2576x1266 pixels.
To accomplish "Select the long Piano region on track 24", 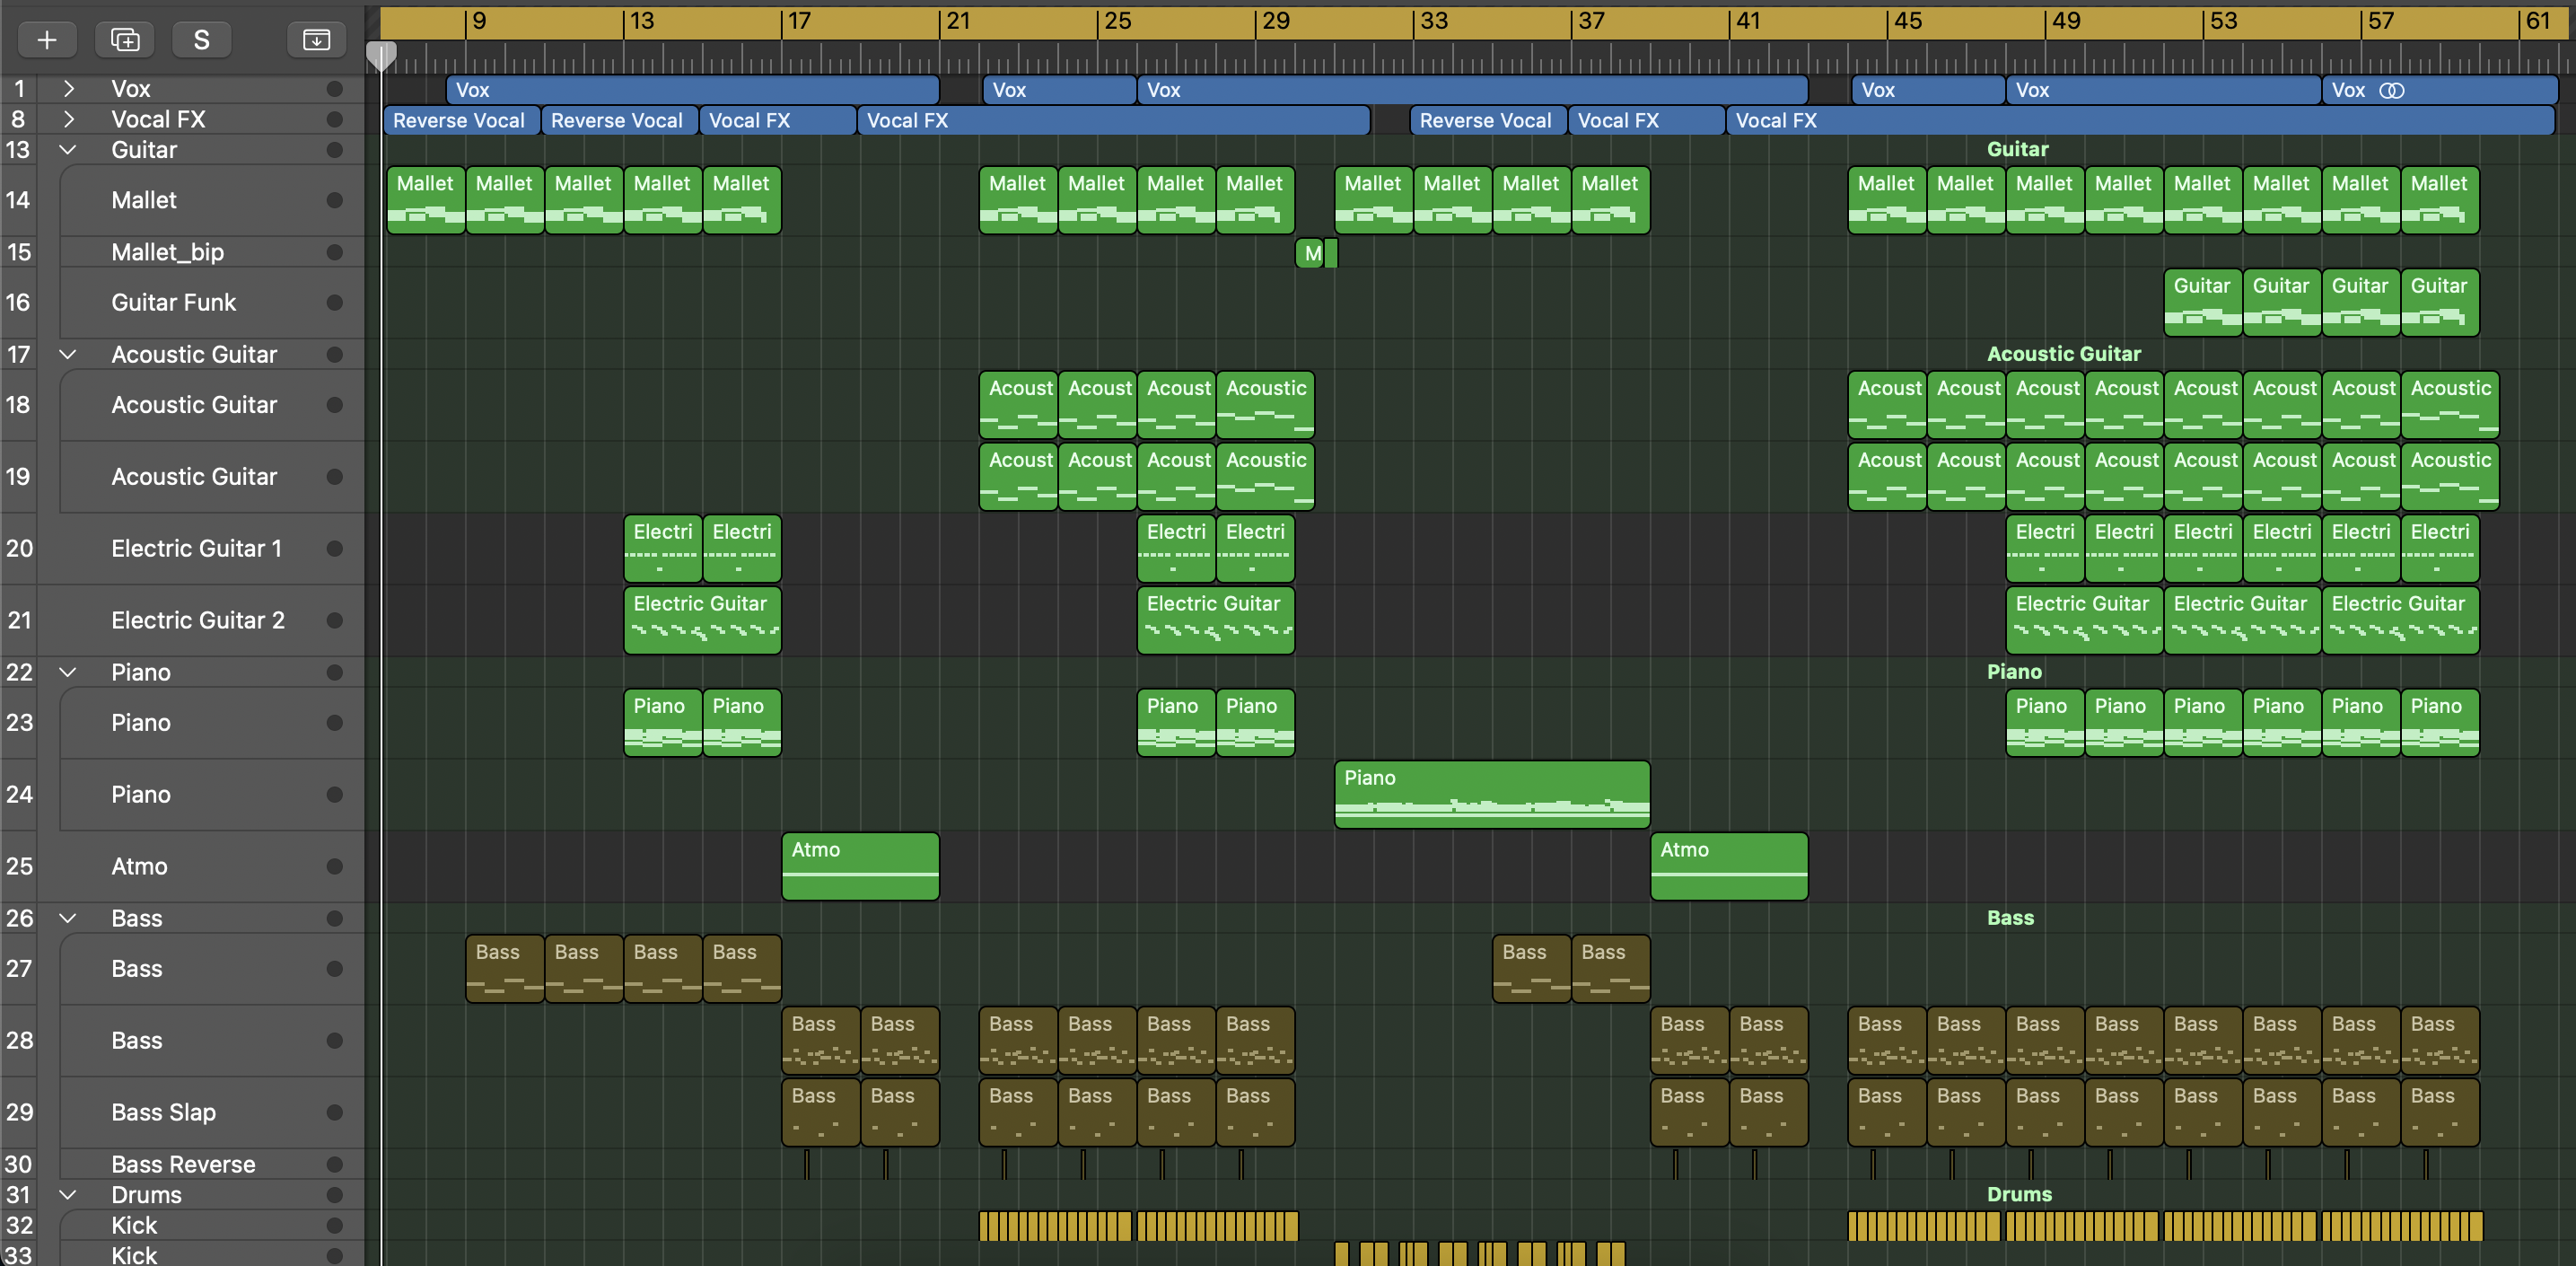I will [x=1492, y=795].
